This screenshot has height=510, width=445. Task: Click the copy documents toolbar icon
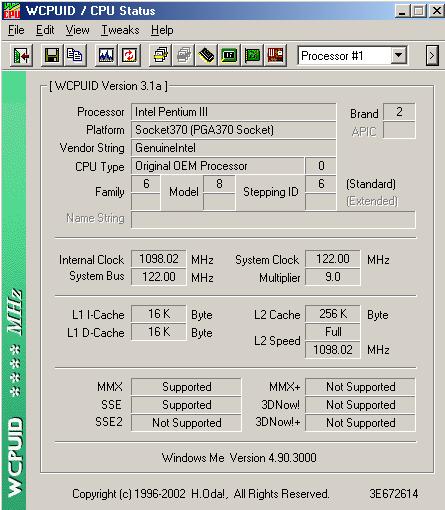(x=75, y=55)
